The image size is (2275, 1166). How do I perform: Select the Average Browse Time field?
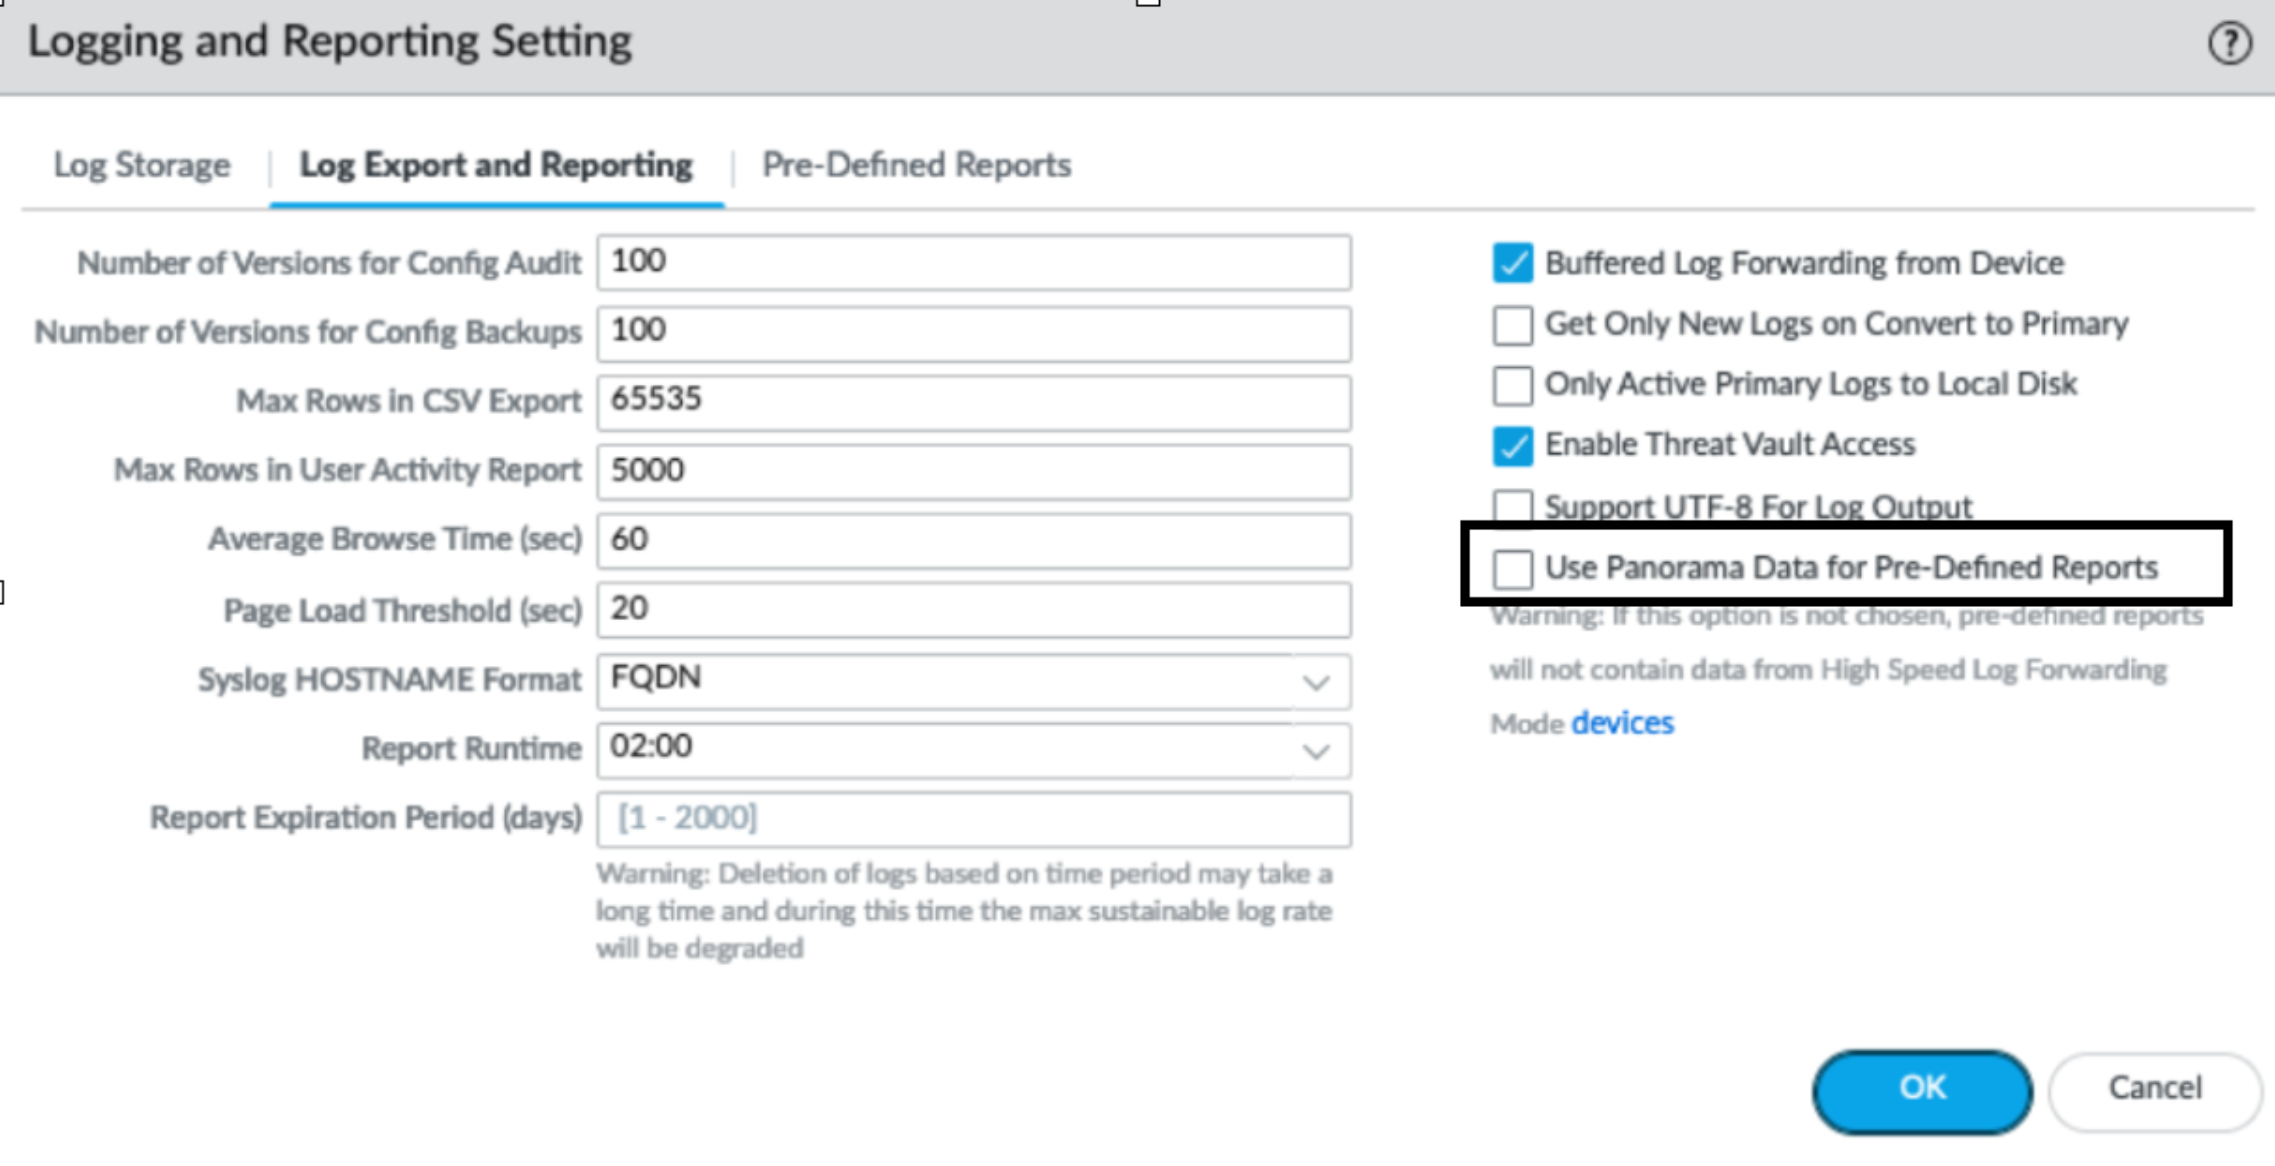coord(973,540)
